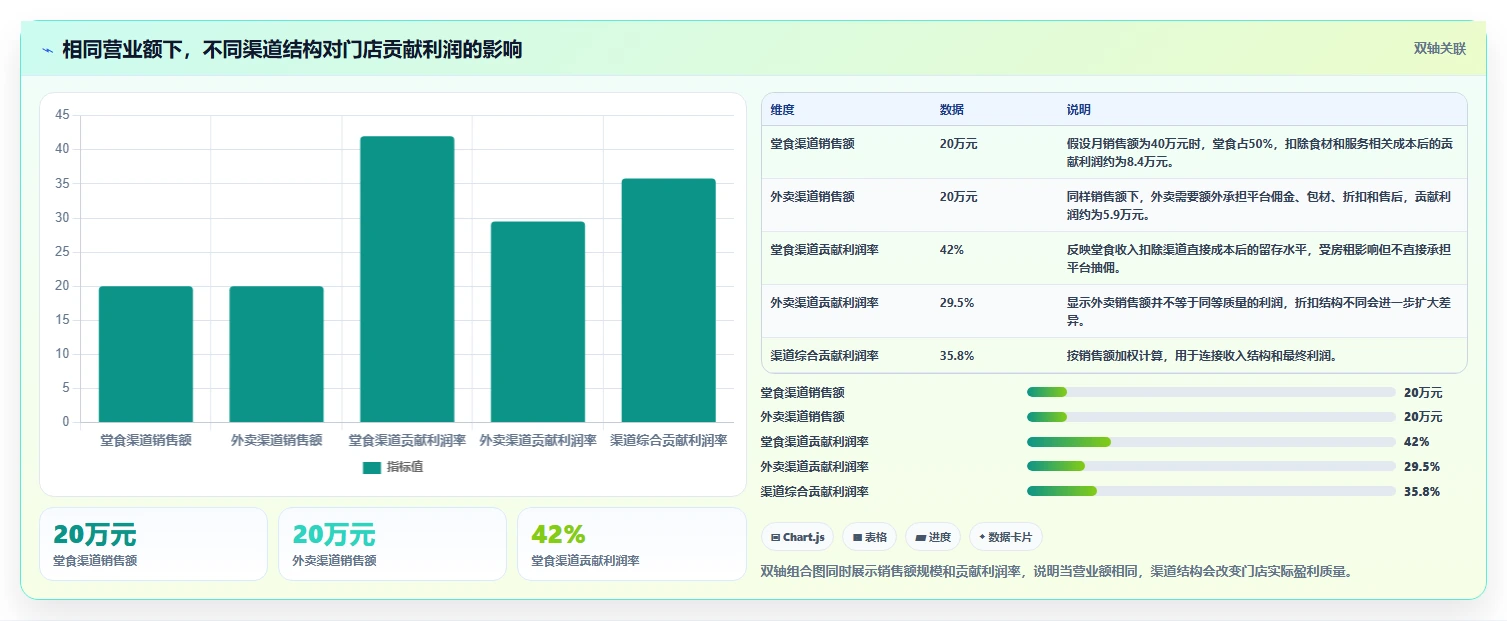Toggle the 指标值 legend label
The width and height of the screenshot is (1507, 621).
[405, 467]
